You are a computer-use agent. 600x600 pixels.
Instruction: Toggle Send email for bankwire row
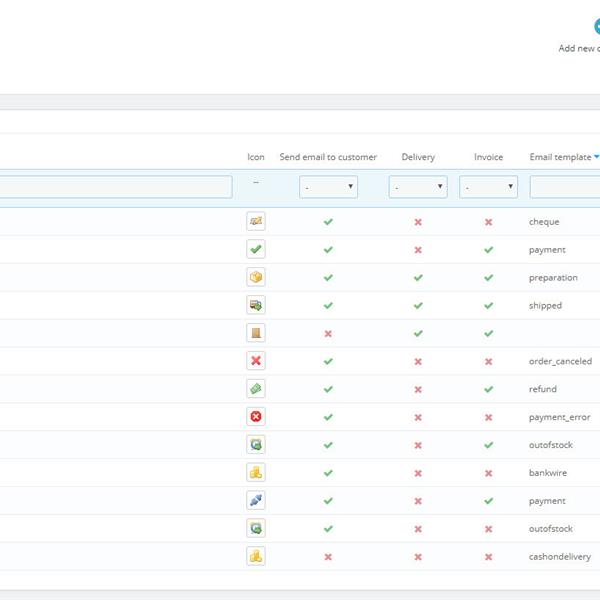[328, 473]
